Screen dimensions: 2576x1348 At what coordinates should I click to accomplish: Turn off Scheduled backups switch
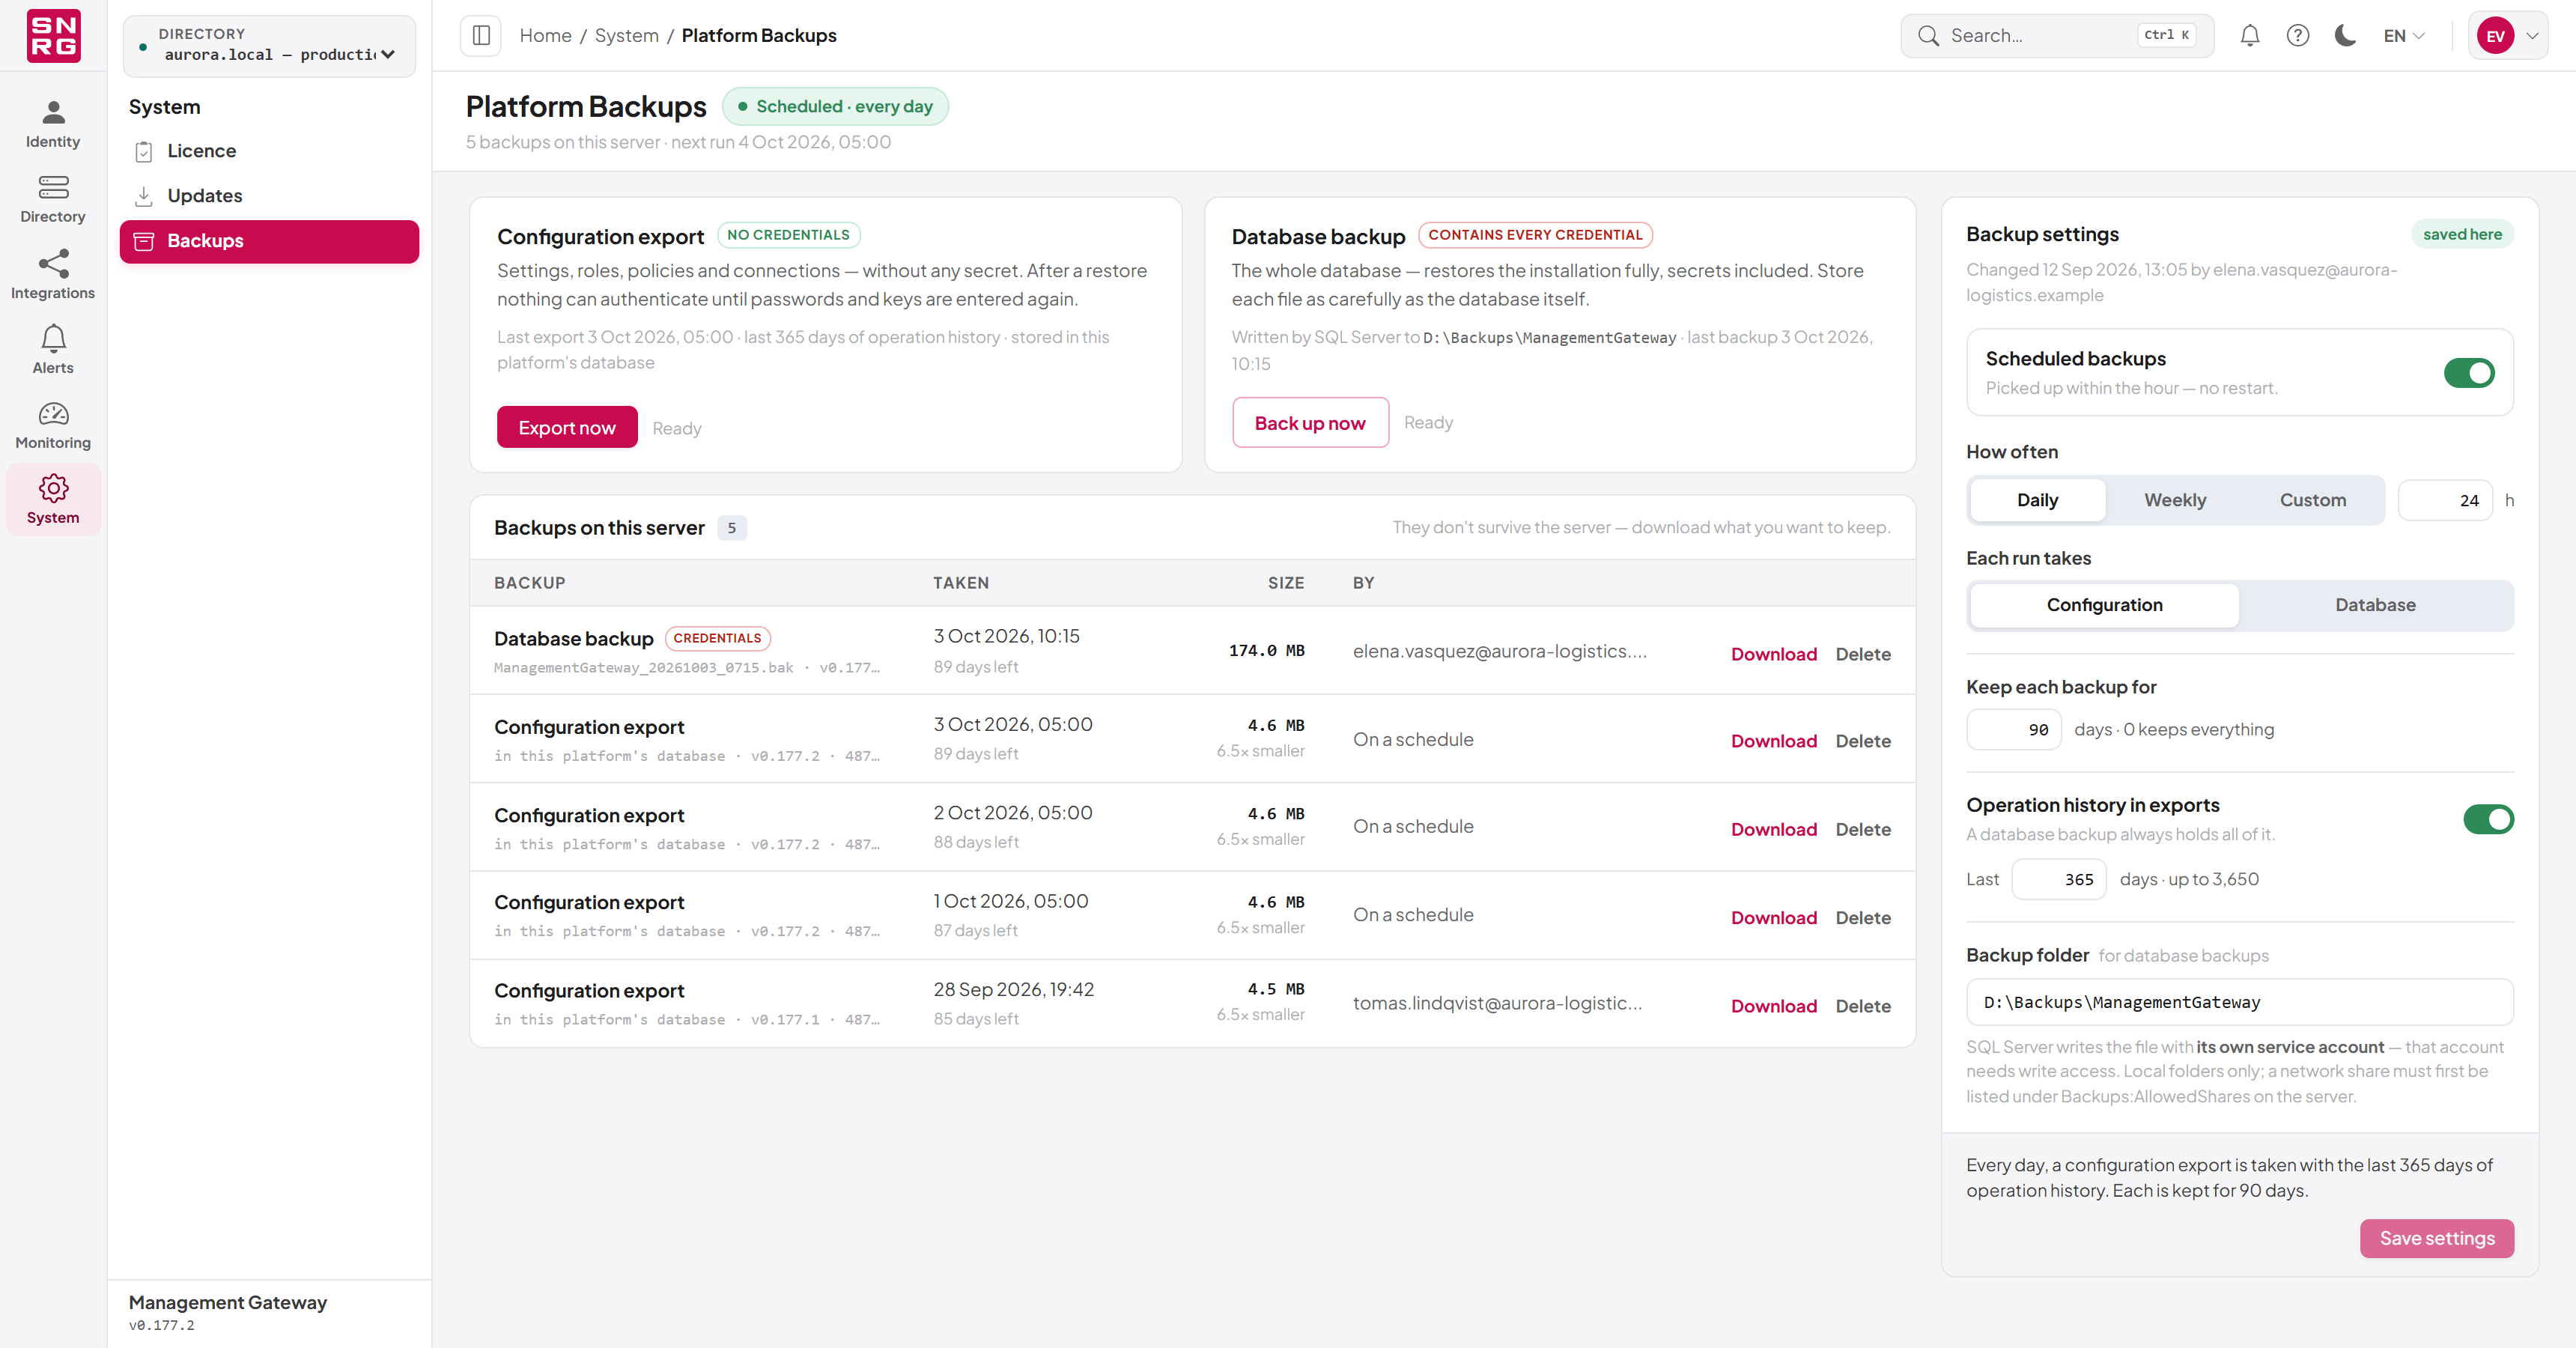point(2469,373)
